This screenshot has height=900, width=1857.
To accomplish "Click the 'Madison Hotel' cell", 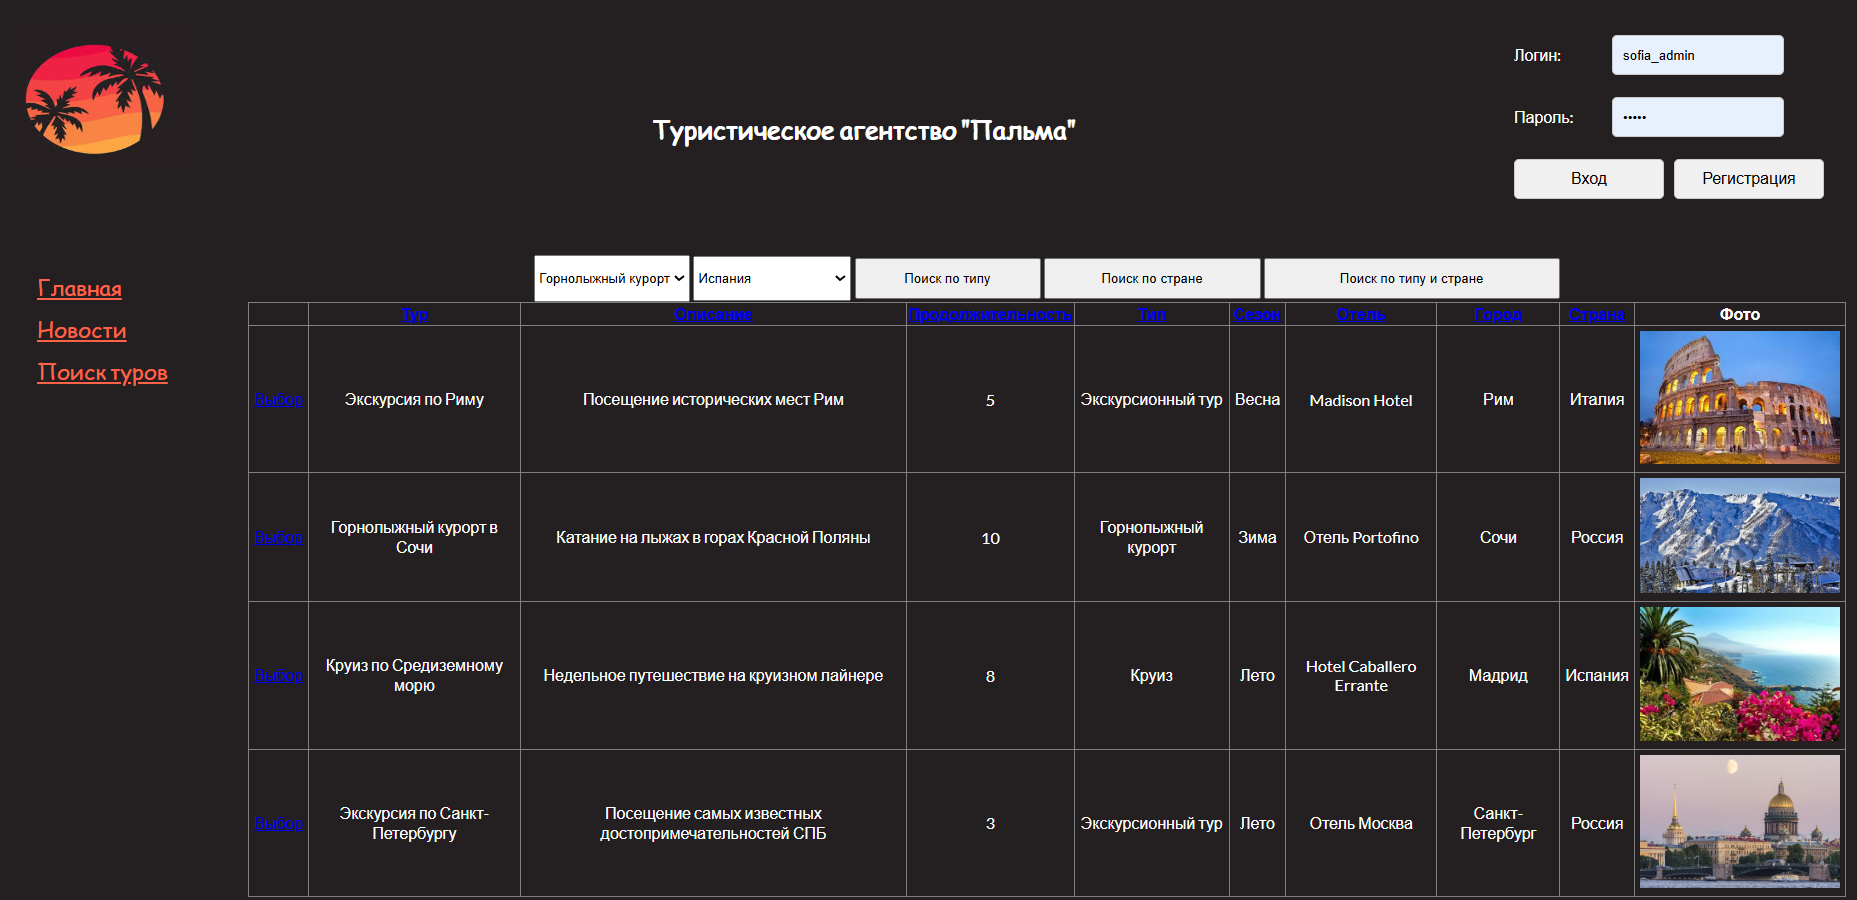I will click(x=1361, y=400).
